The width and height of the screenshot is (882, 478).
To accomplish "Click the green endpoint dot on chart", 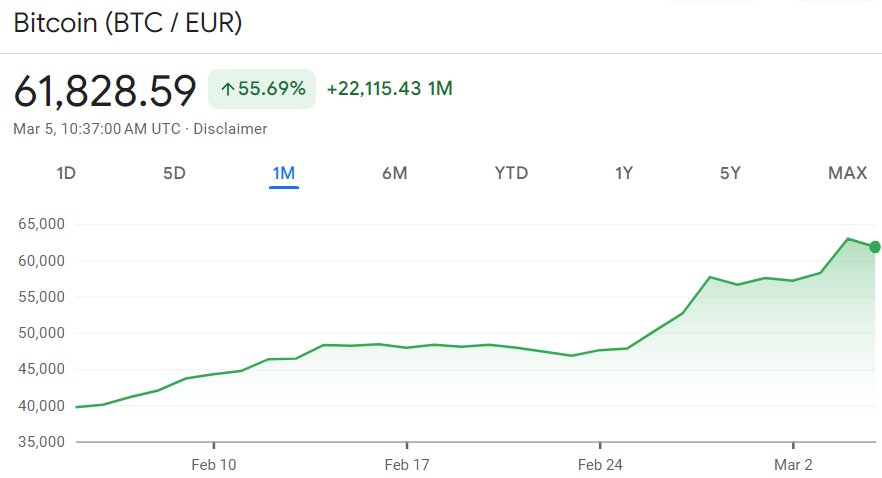I will tap(875, 247).
